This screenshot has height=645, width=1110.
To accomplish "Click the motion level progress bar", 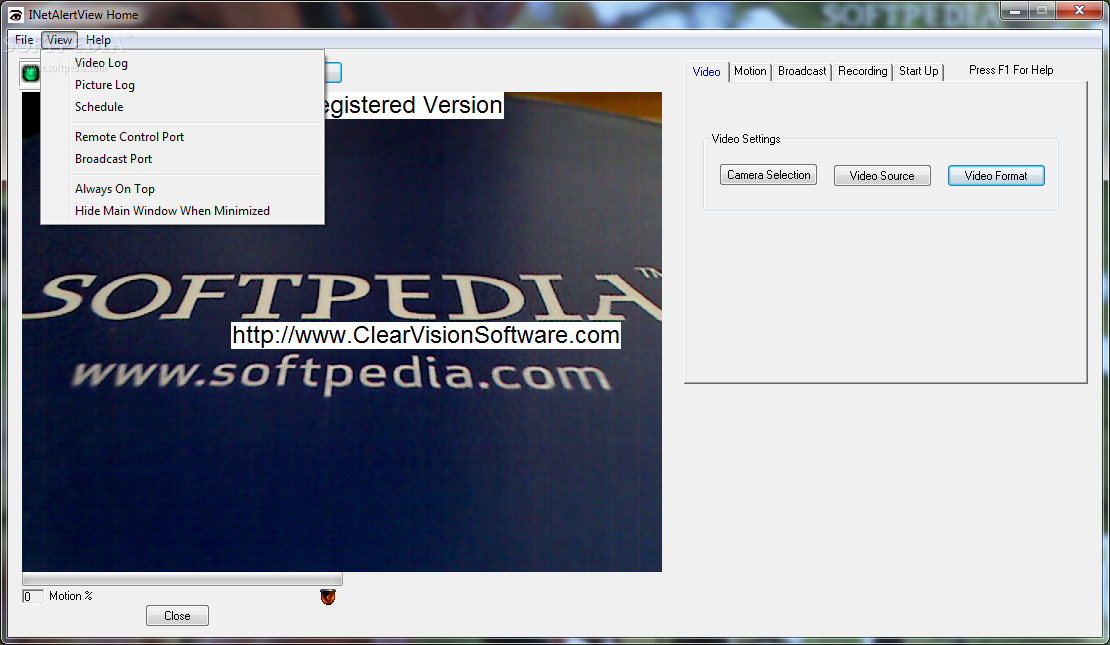I will 183,579.
